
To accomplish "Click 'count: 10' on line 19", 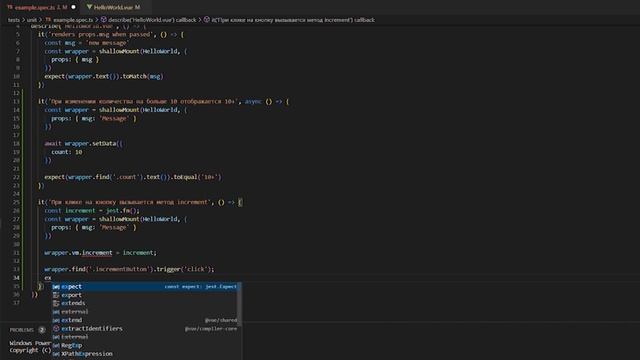I will [67, 152].
